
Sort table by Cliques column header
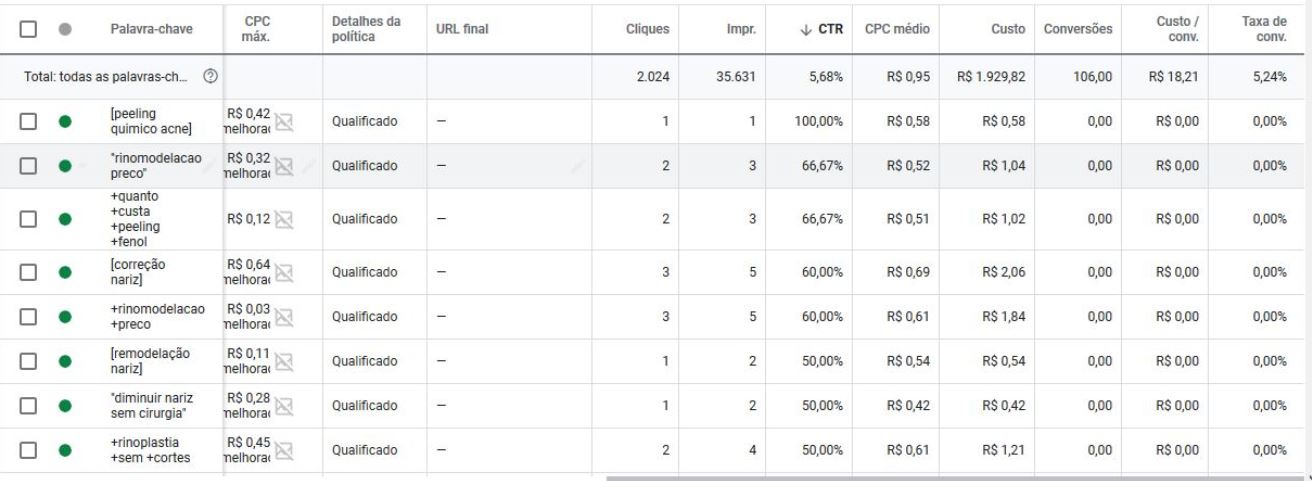click(x=647, y=31)
